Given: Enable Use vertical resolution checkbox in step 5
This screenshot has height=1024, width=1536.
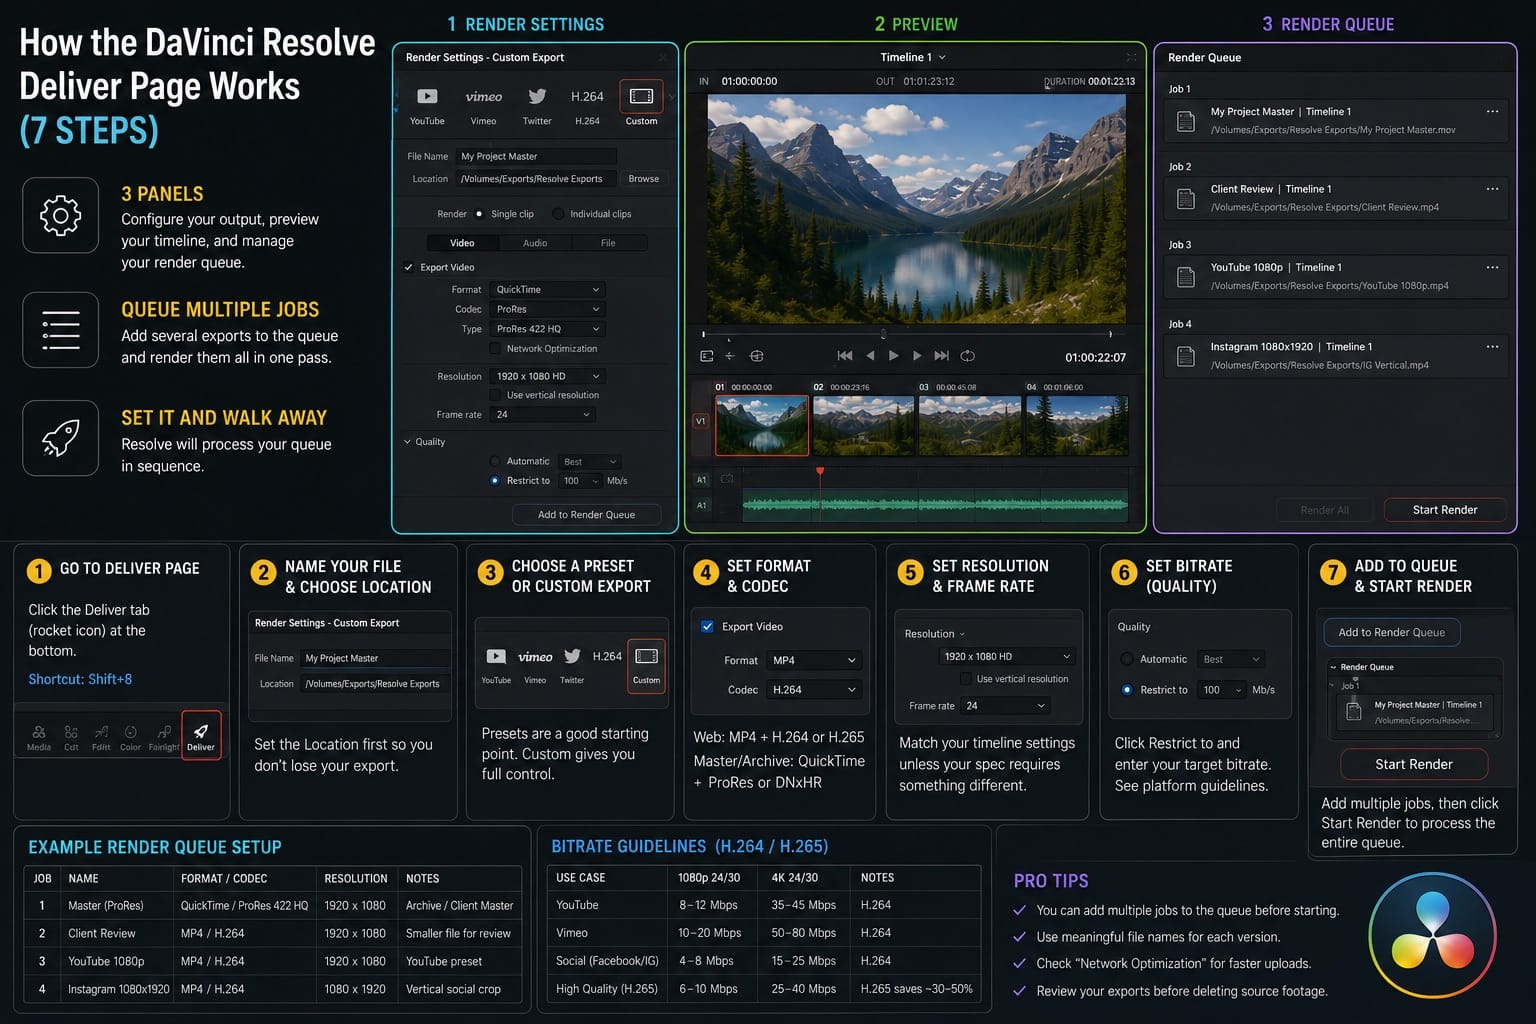Looking at the screenshot, I should pyautogui.click(x=966, y=679).
